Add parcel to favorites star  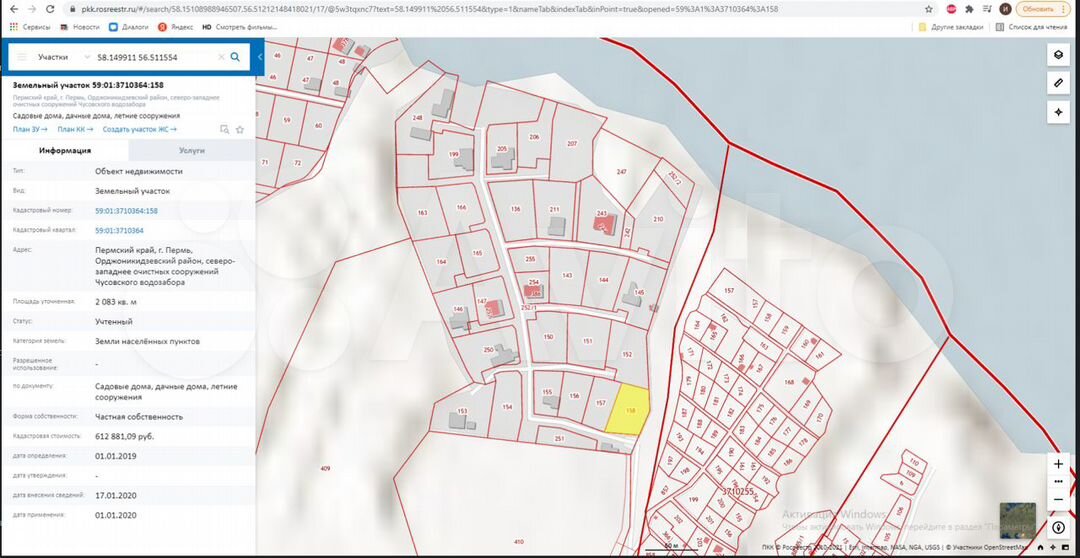[x=240, y=129]
